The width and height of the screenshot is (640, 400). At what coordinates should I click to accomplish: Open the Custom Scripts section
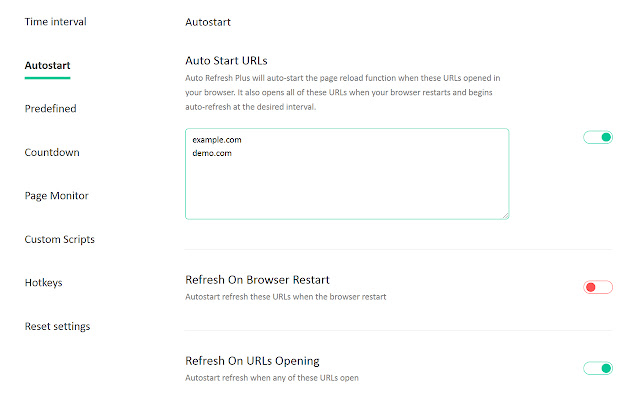(x=60, y=239)
